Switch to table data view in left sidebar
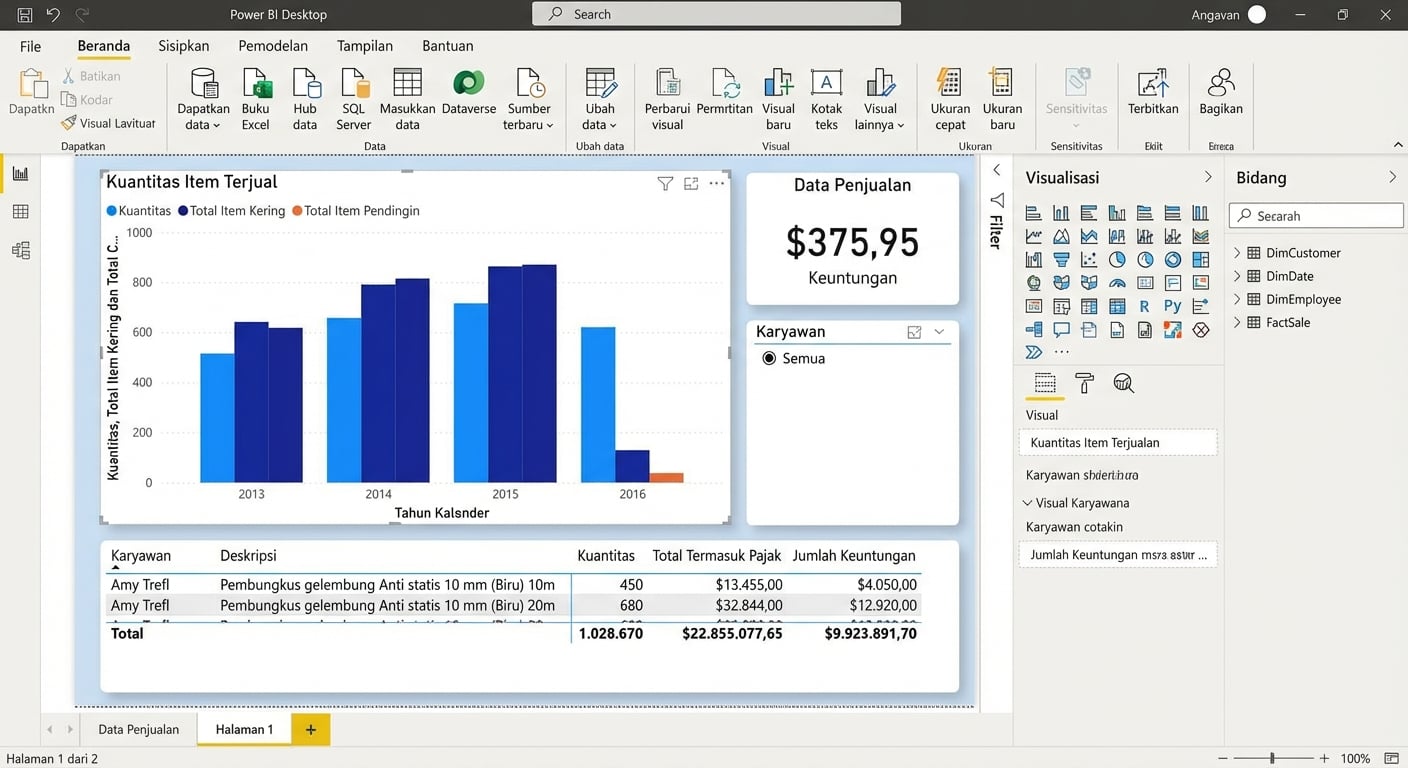Screen dimensions: 1408x768 click(x=20, y=212)
